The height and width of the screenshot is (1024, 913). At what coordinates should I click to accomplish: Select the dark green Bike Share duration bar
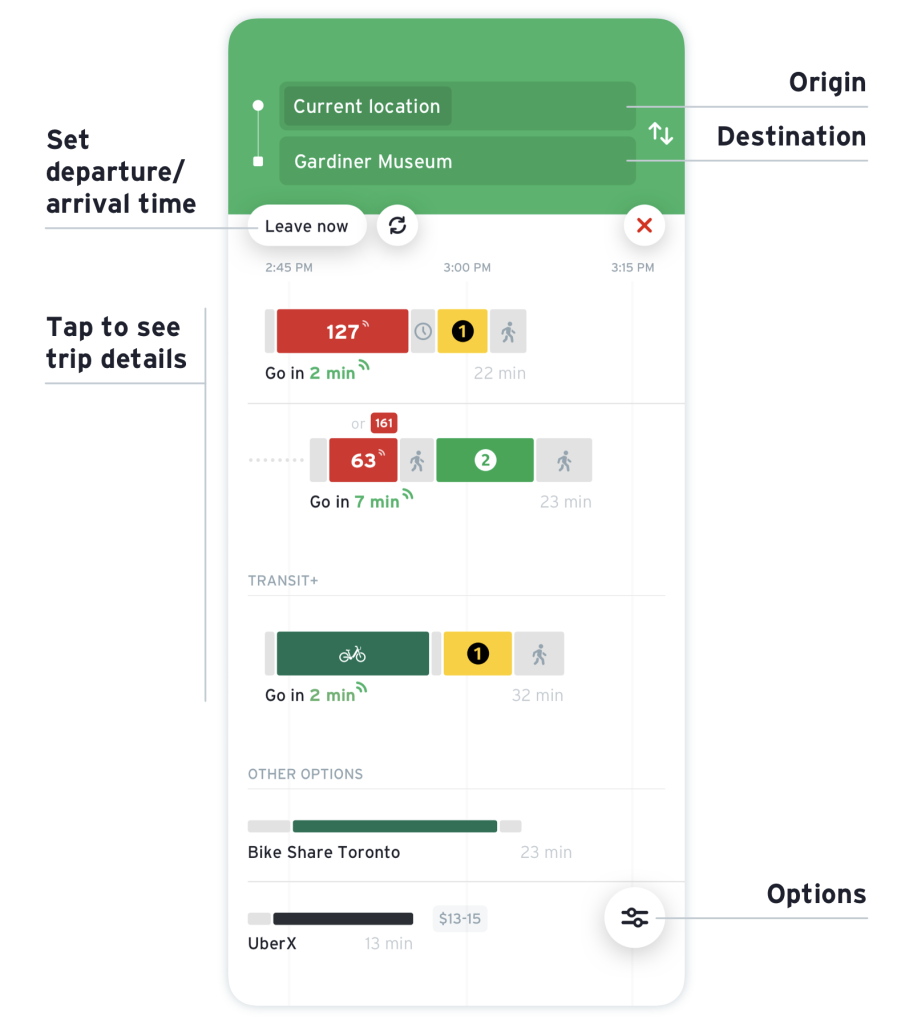394,826
